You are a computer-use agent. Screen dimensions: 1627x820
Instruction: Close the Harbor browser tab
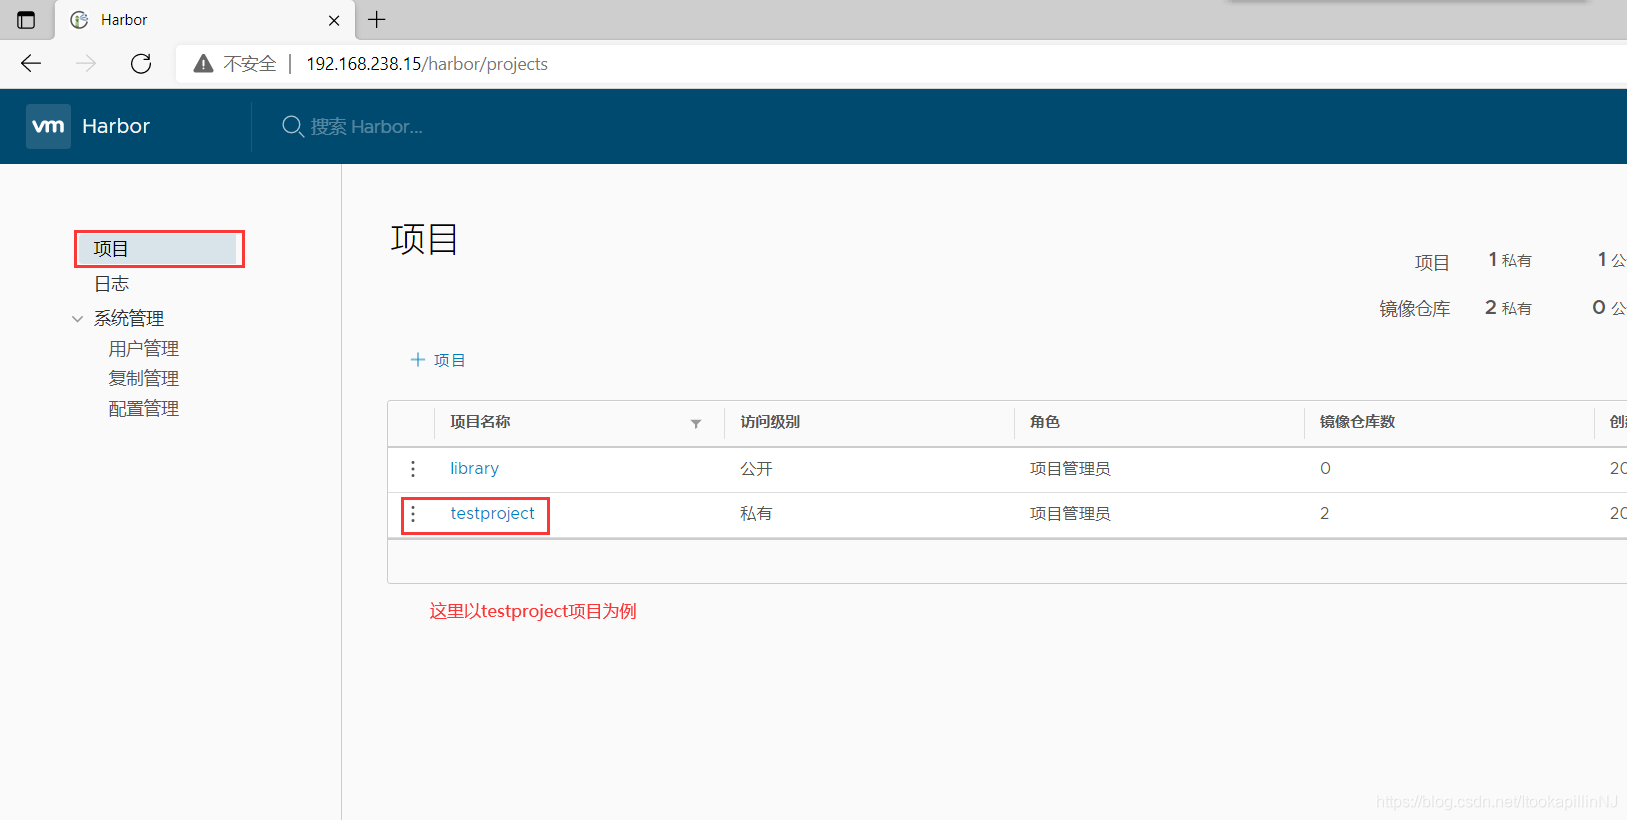coord(334,20)
